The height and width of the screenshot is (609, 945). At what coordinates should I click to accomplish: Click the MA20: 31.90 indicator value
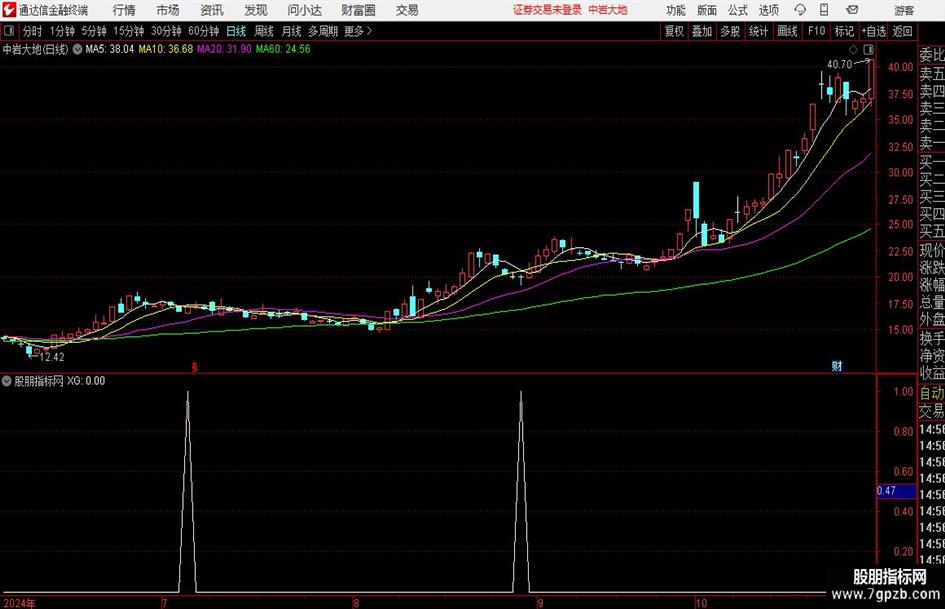click(x=224, y=49)
